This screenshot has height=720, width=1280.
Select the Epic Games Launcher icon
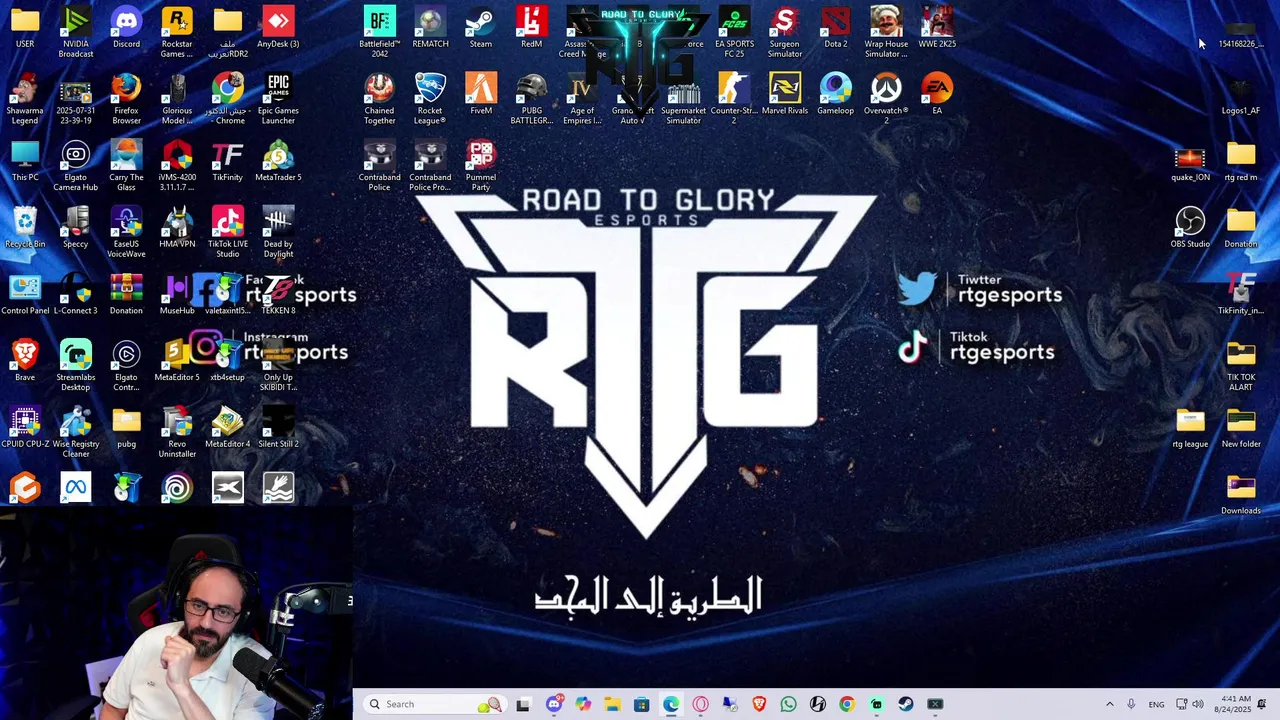[x=278, y=98]
